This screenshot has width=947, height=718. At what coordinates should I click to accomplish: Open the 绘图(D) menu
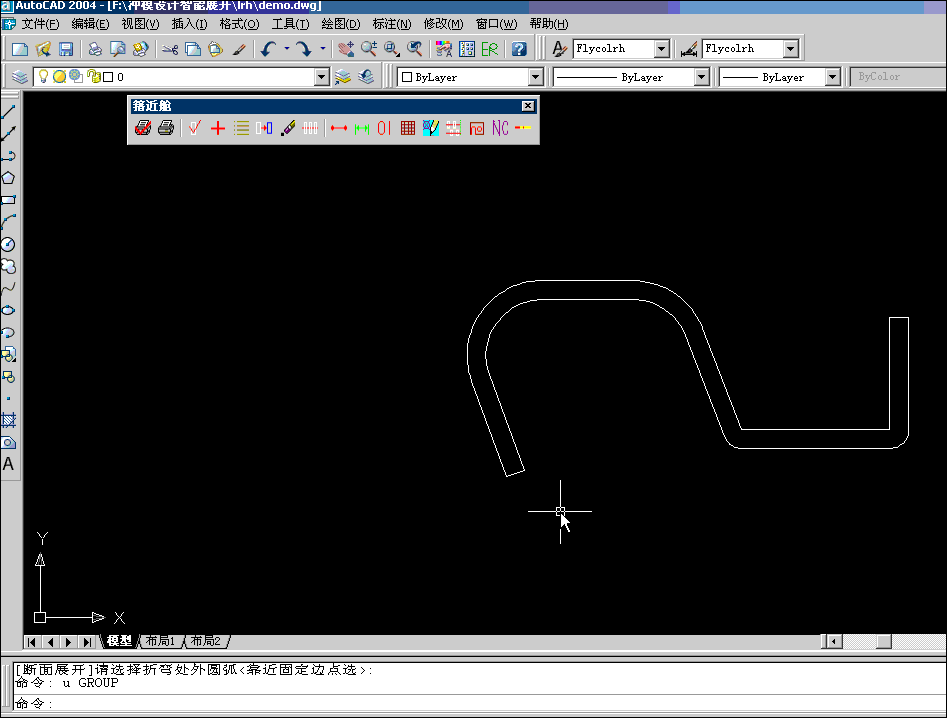tap(341, 24)
